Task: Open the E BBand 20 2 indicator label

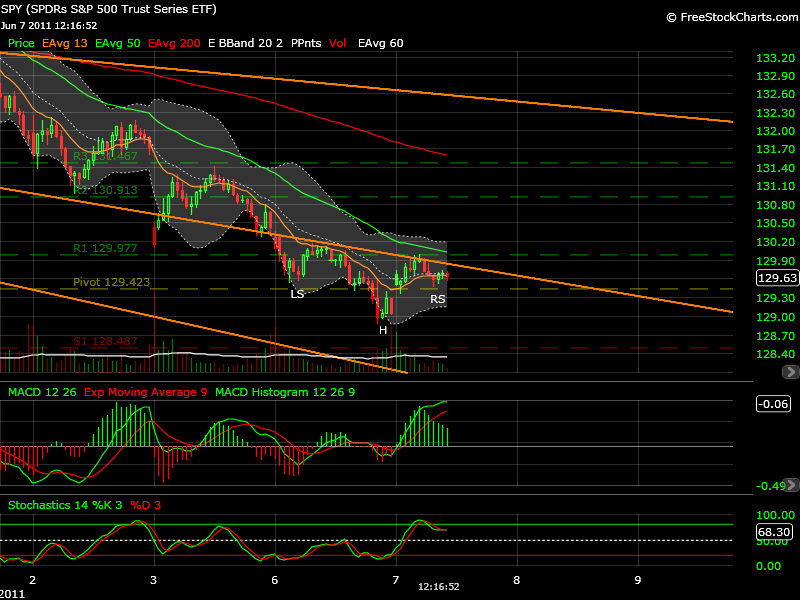Action: coord(245,44)
